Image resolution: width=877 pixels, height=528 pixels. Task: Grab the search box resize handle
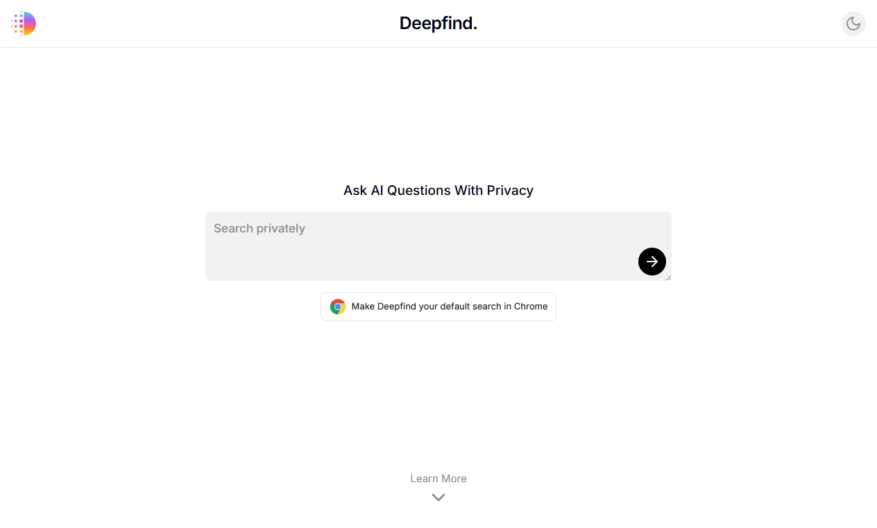668,277
